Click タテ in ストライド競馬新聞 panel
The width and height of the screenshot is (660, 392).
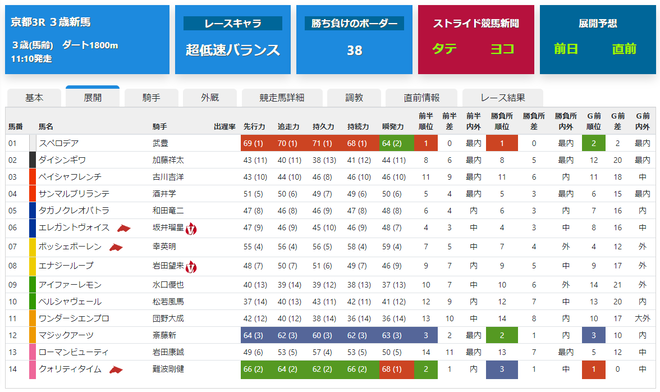tap(444, 49)
